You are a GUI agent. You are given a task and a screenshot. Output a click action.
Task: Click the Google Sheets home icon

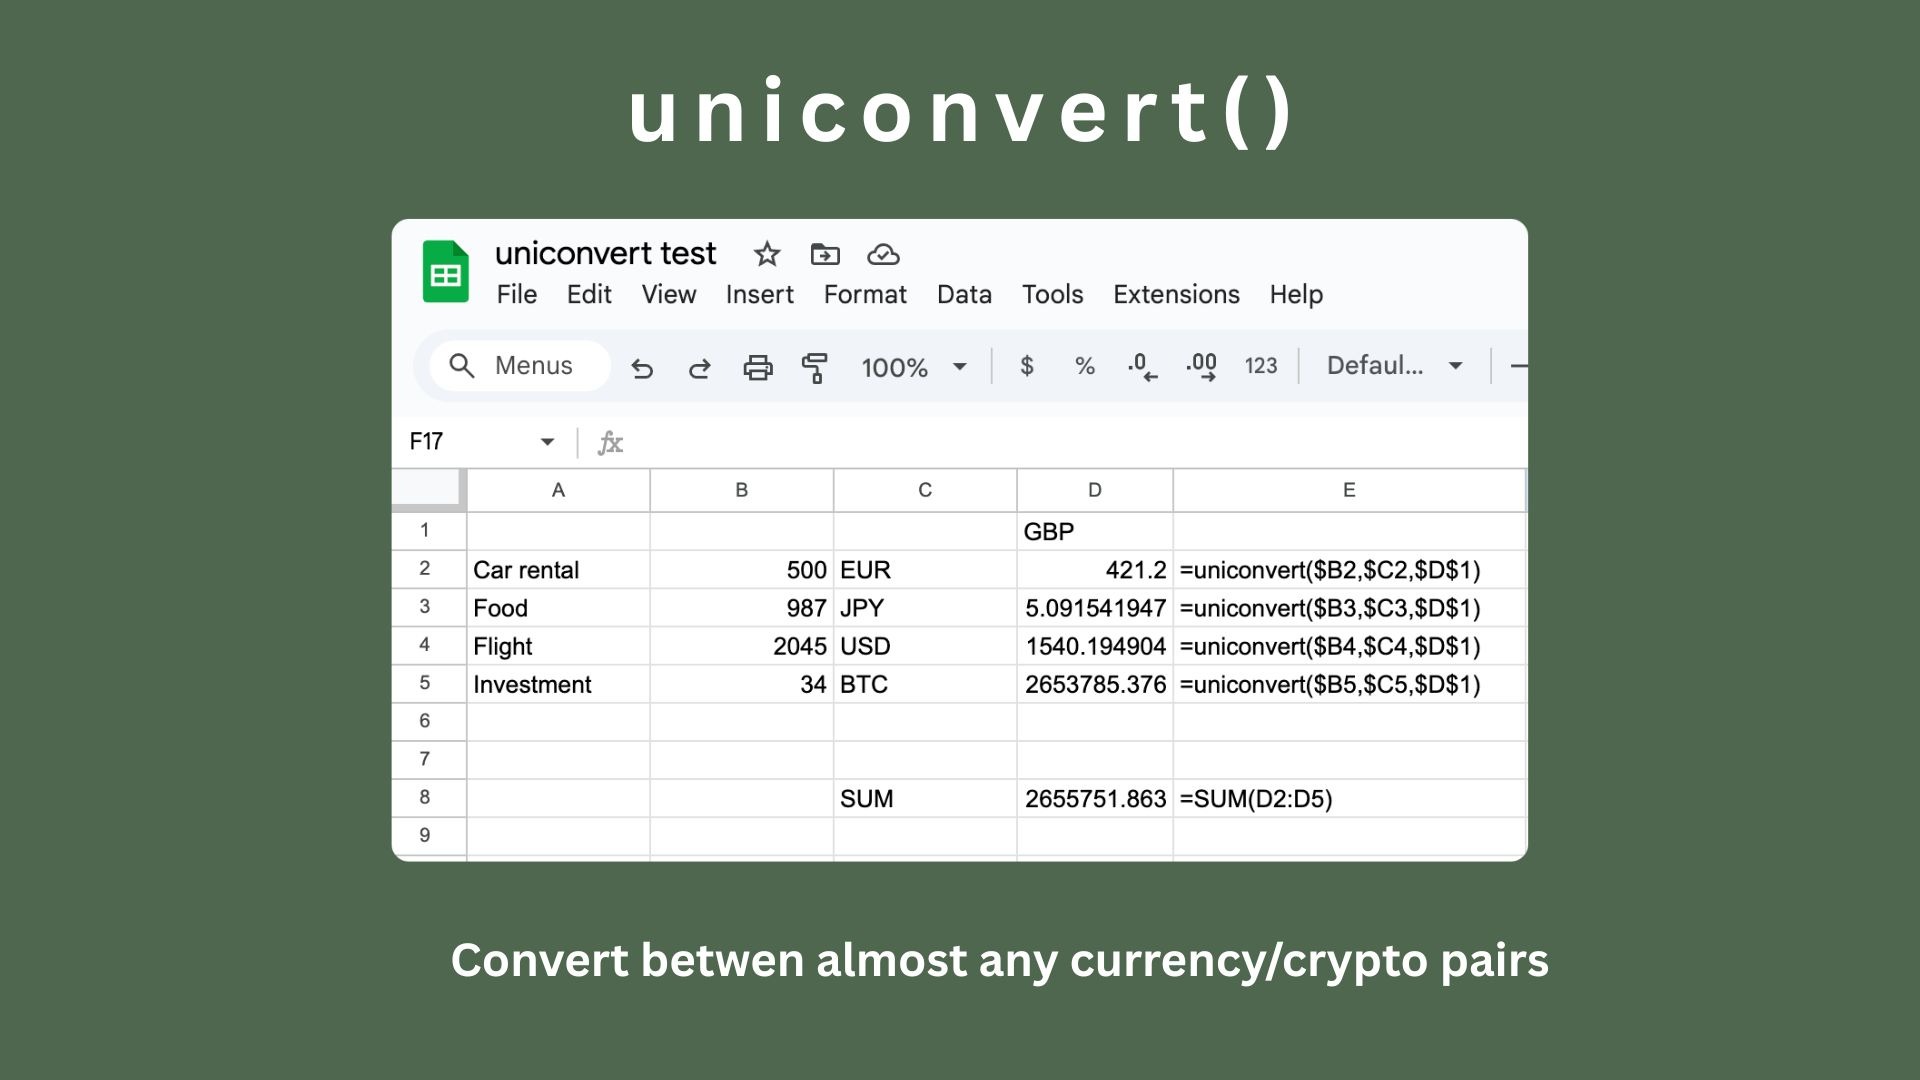pyautogui.click(x=445, y=272)
